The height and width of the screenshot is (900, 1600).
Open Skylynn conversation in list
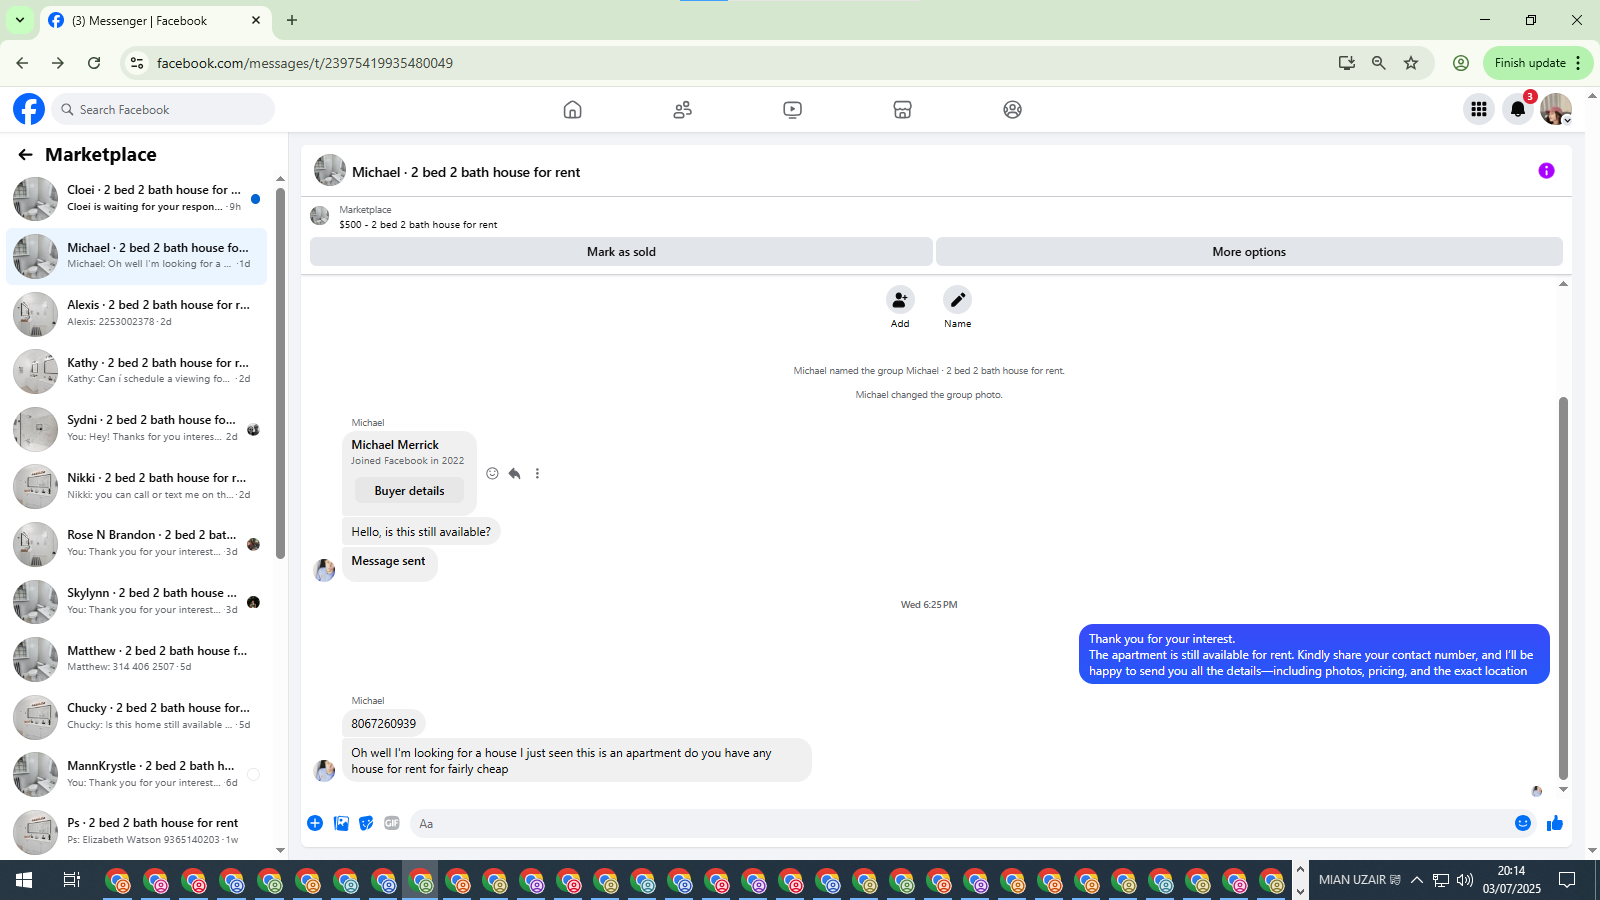(136, 601)
